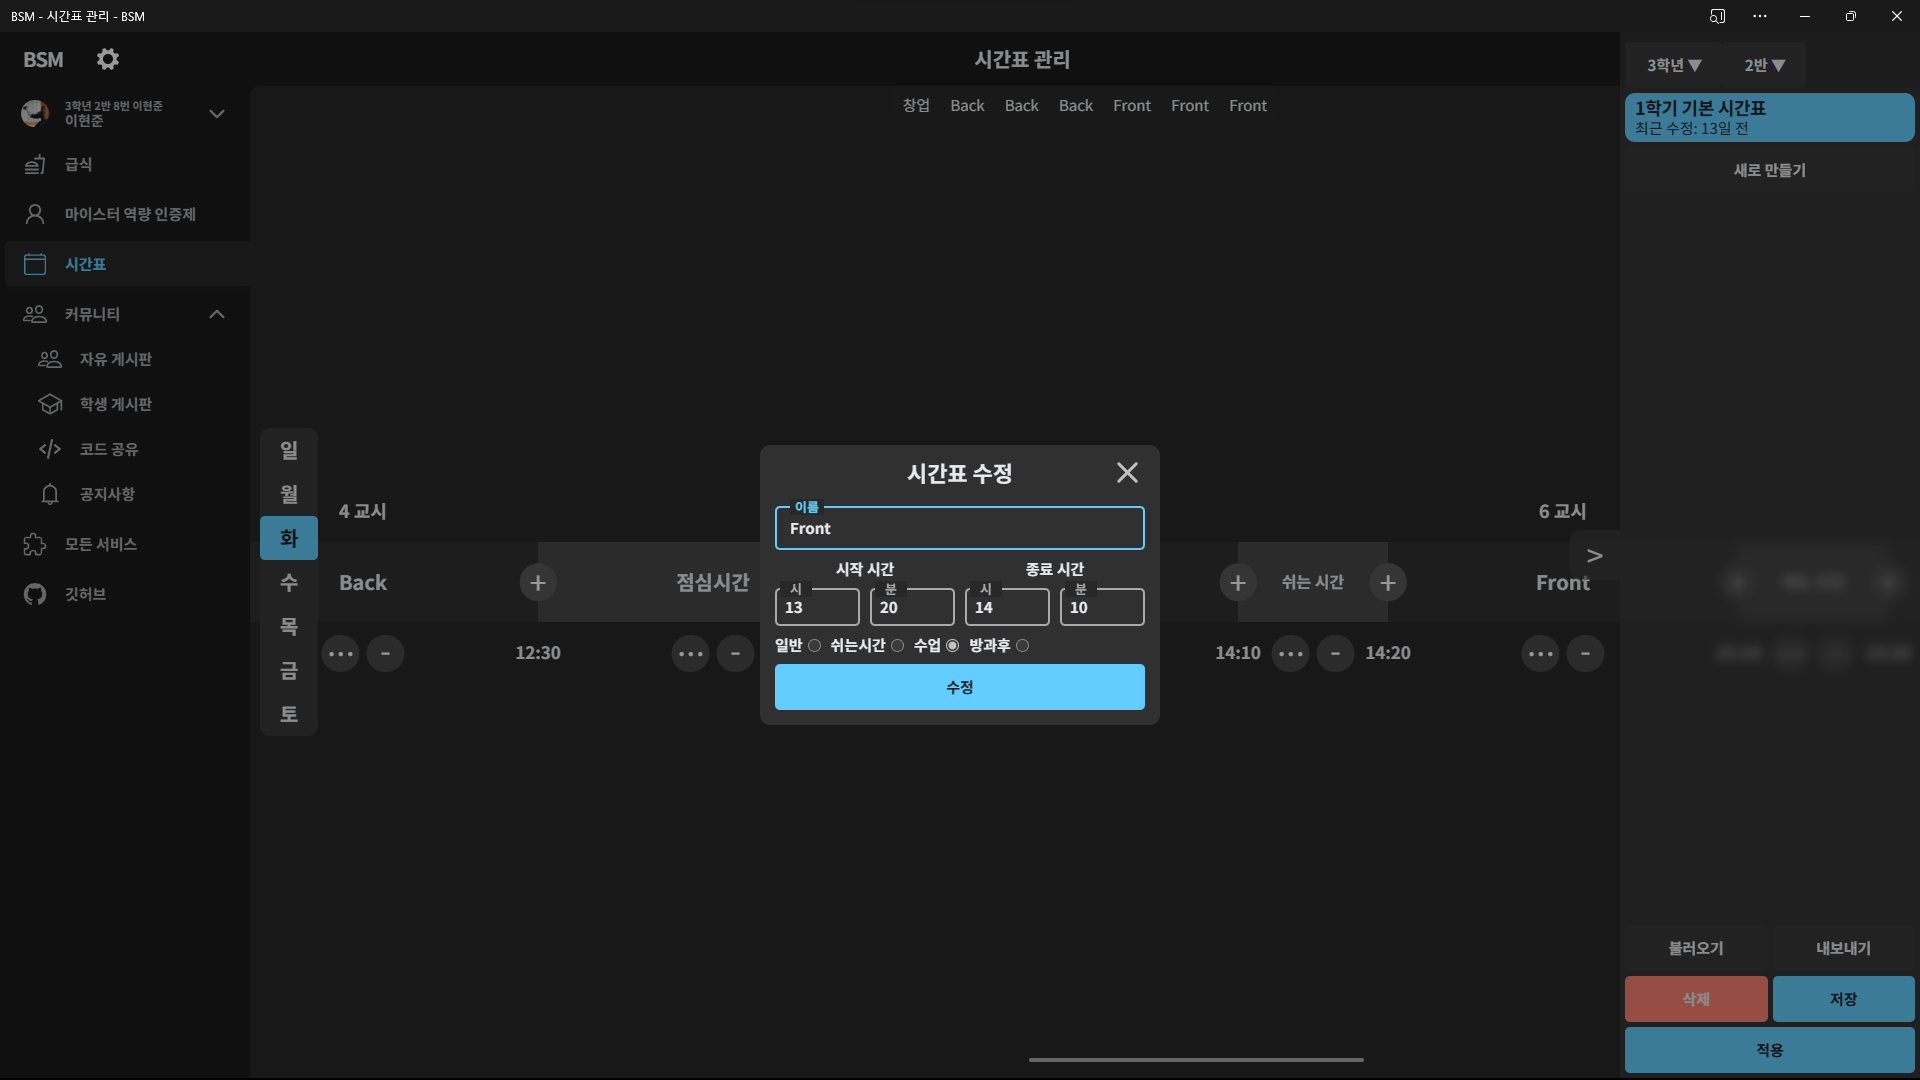Open the 깃허브 GitHub sidebar icon

[x=35, y=594]
